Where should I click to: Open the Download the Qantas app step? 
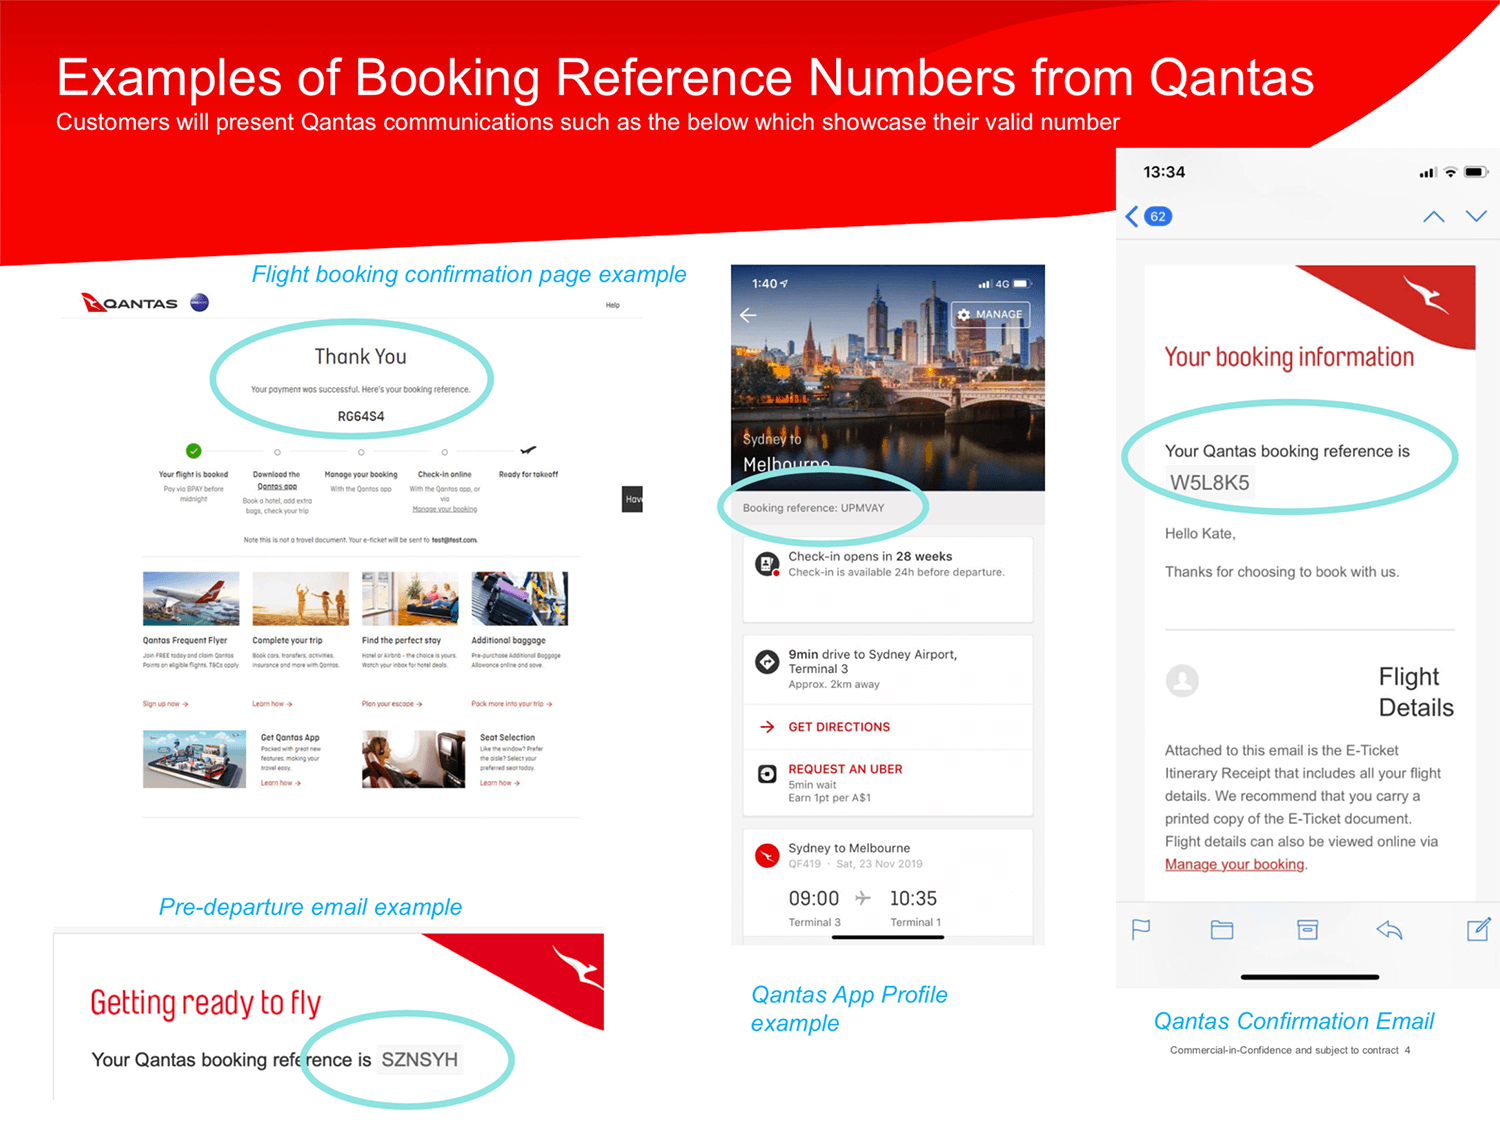point(277,480)
